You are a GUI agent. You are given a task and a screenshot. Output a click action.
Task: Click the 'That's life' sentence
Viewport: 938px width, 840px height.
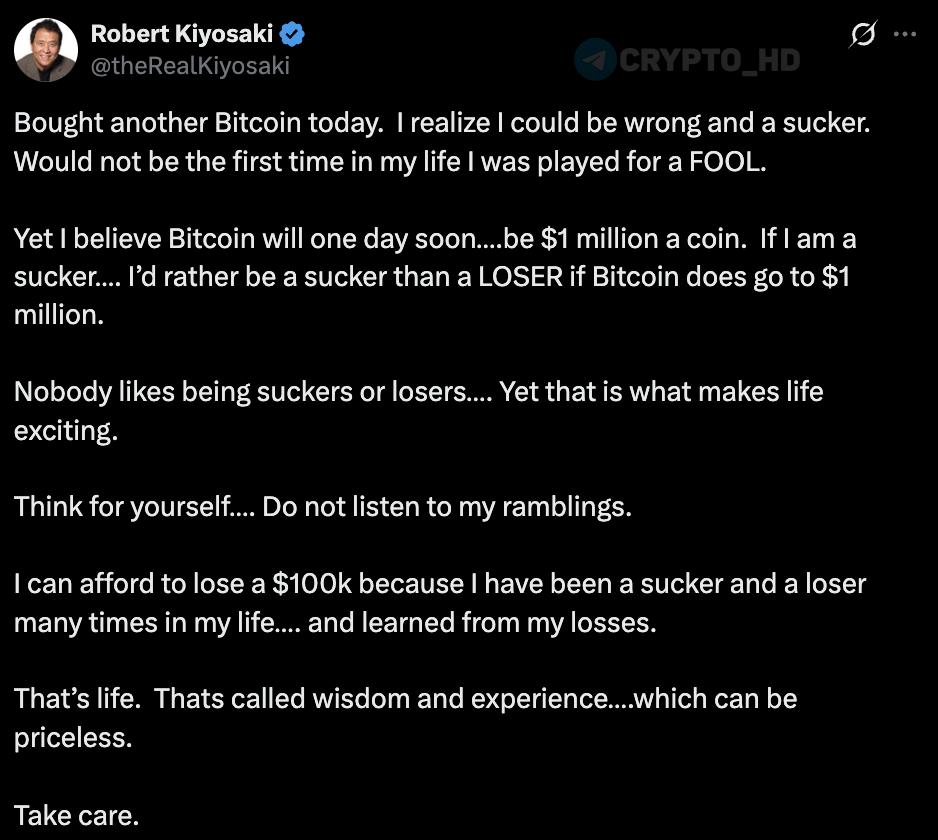[x=78, y=699]
